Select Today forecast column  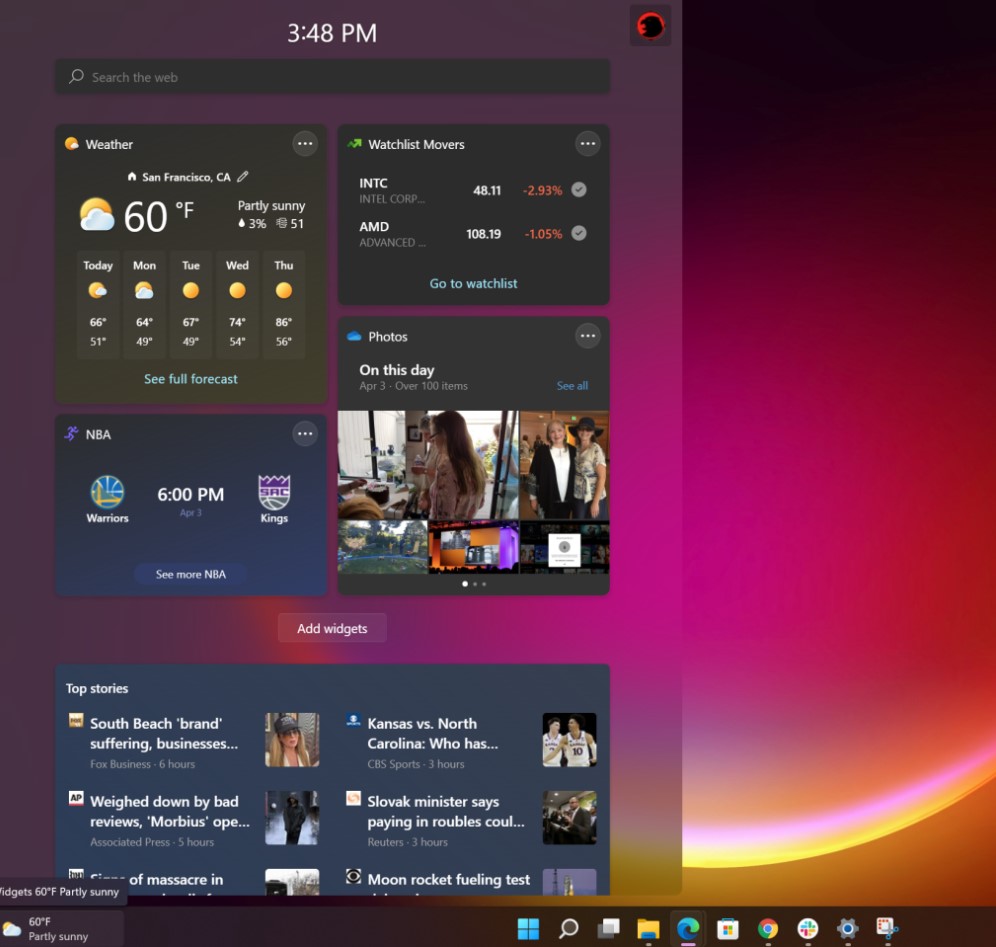pyautogui.click(x=98, y=305)
